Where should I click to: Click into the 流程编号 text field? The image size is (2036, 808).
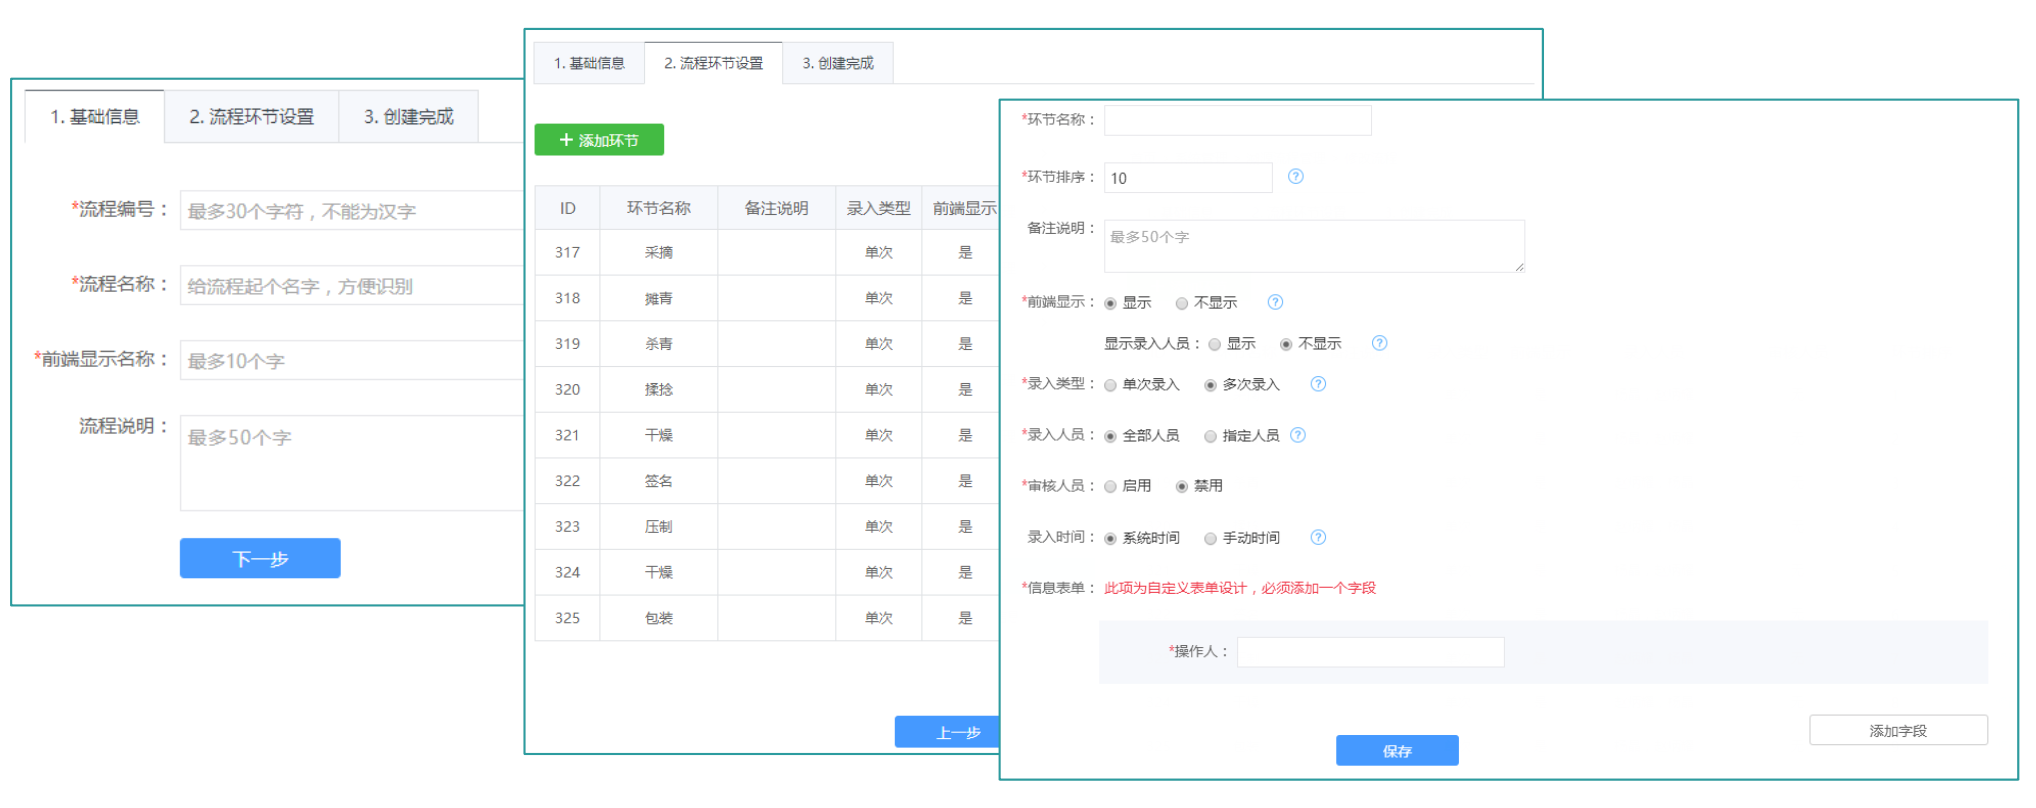[x=351, y=211]
